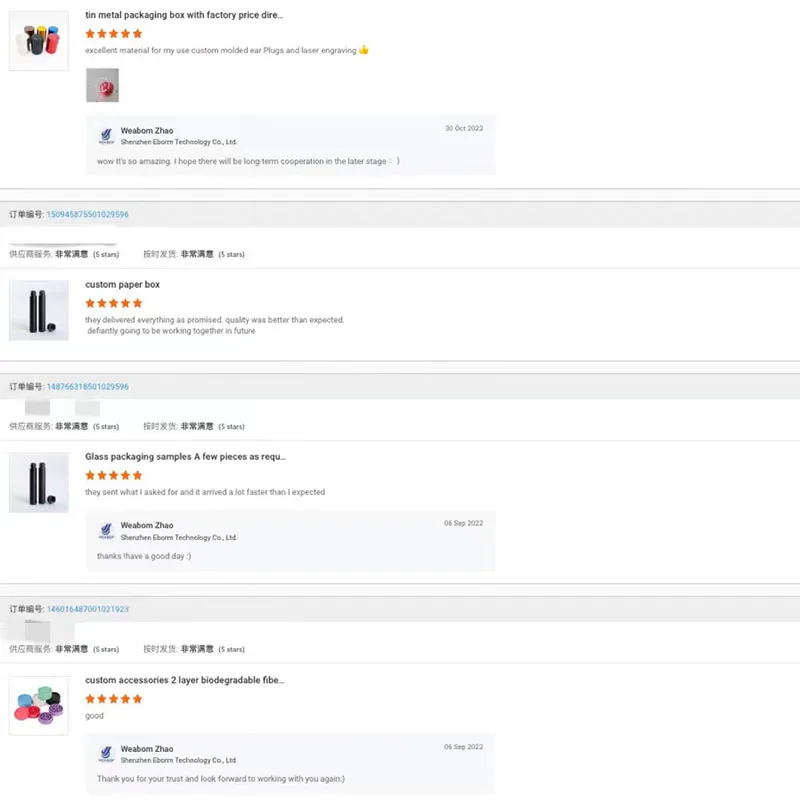This screenshot has height=800, width=800.
Task: Click the star rating under the Glass packaging samples title
Action: pos(114,475)
